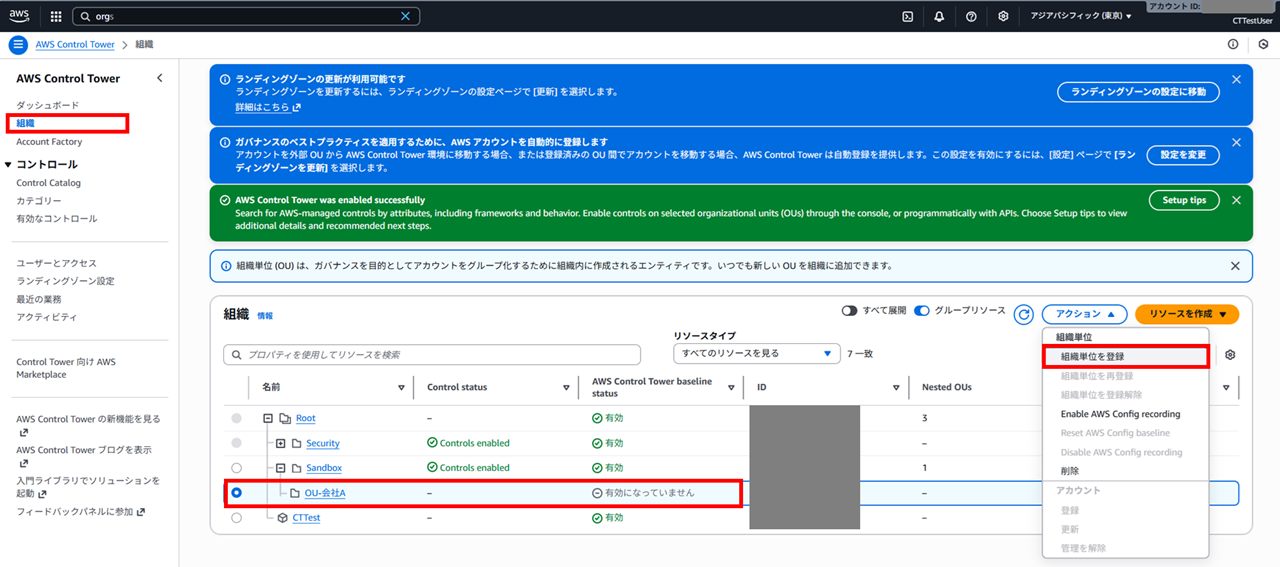Open the info panel icon at top right
Image resolution: width=1280 pixels, height=567 pixels.
click(1233, 45)
